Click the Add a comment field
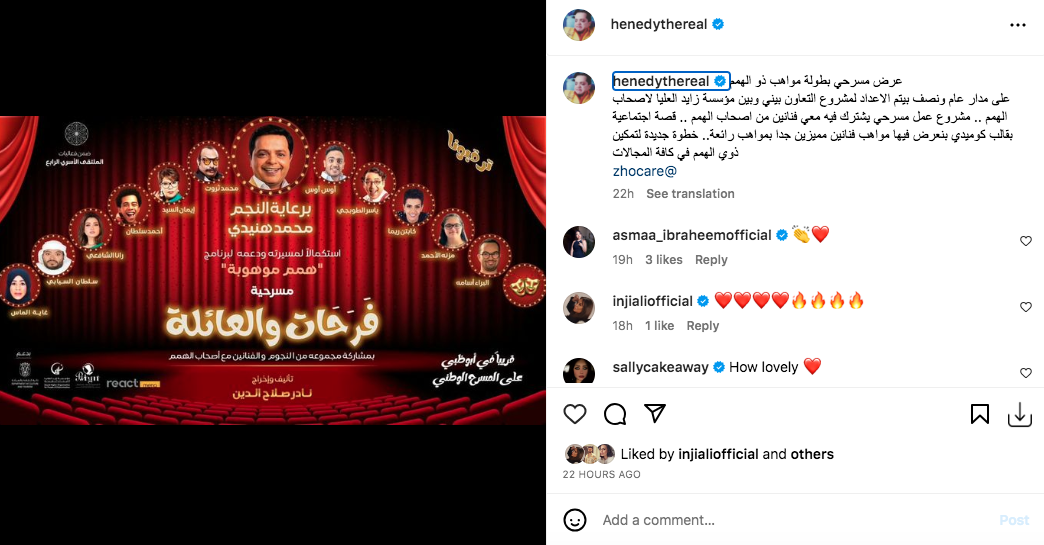The image size is (1044, 545). [x=792, y=520]
